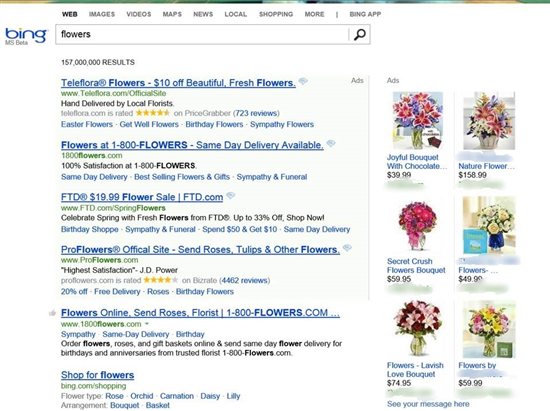Click Spend $50 & Get $10 link

[240, 229]
